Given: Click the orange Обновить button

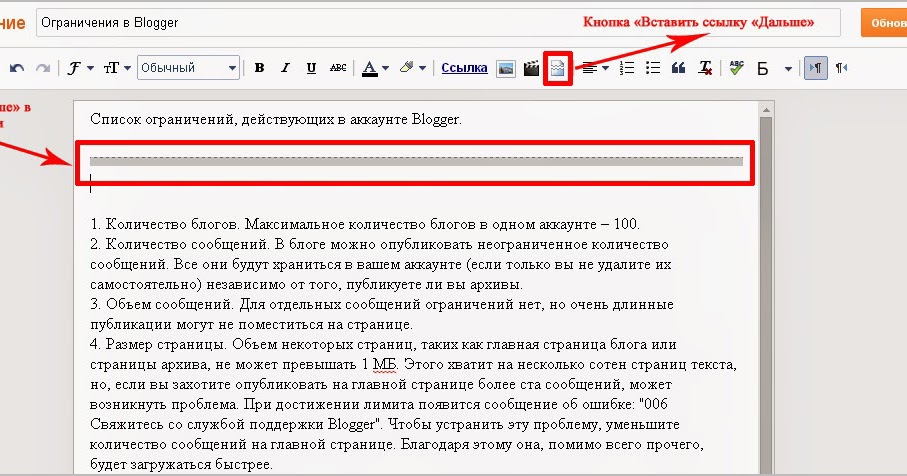Looking at the screenshot, I should [884, 23].
